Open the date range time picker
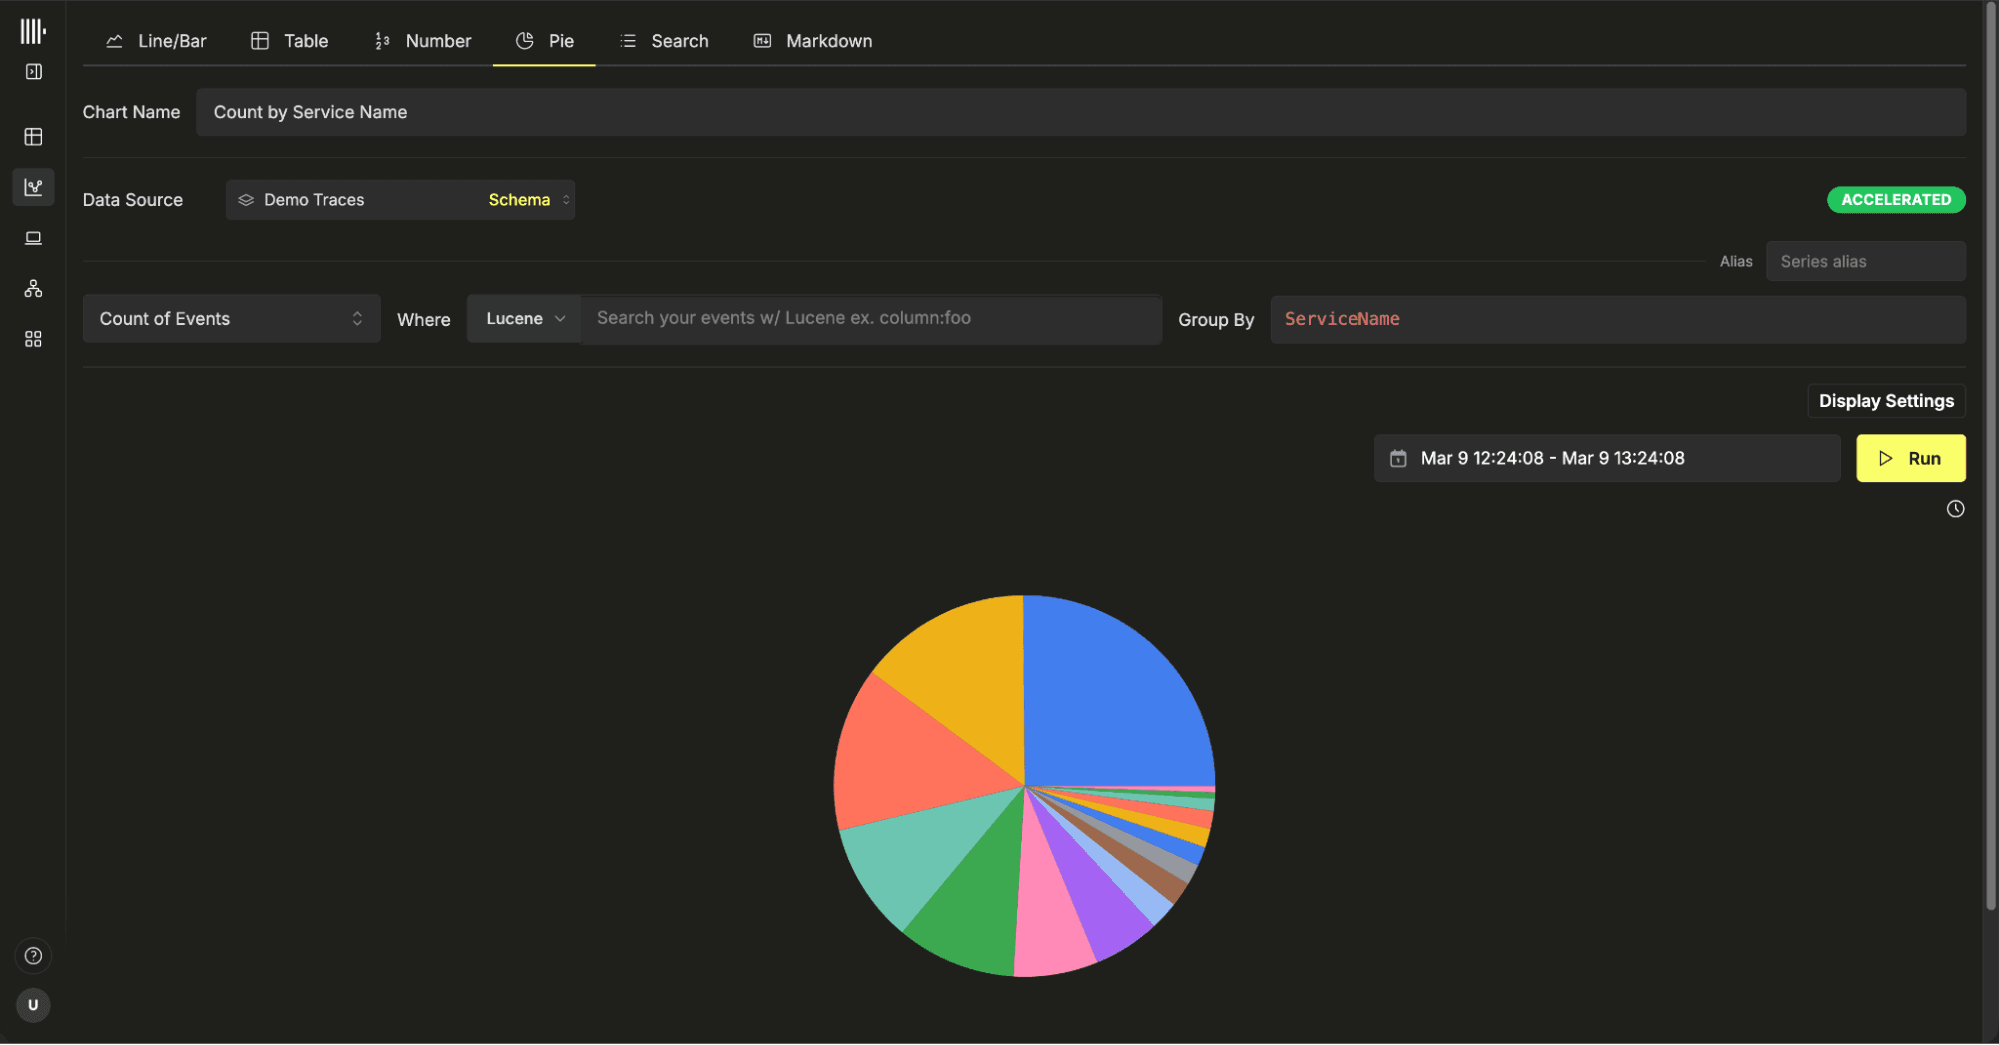 tap(1606, 459)
